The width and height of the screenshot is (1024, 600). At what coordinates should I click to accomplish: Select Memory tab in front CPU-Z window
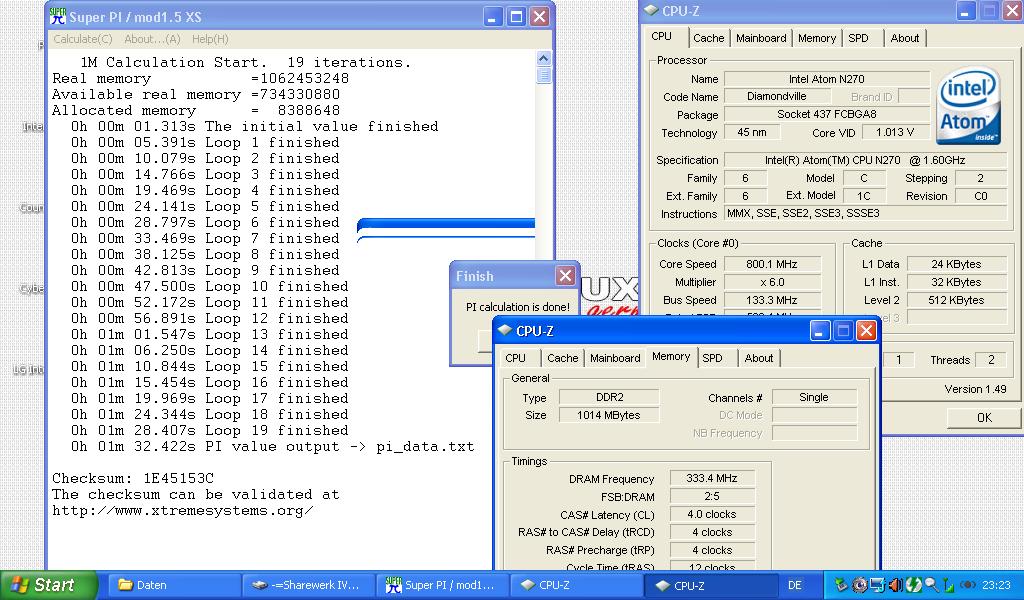pyautogui.click(x=671, y=356)
